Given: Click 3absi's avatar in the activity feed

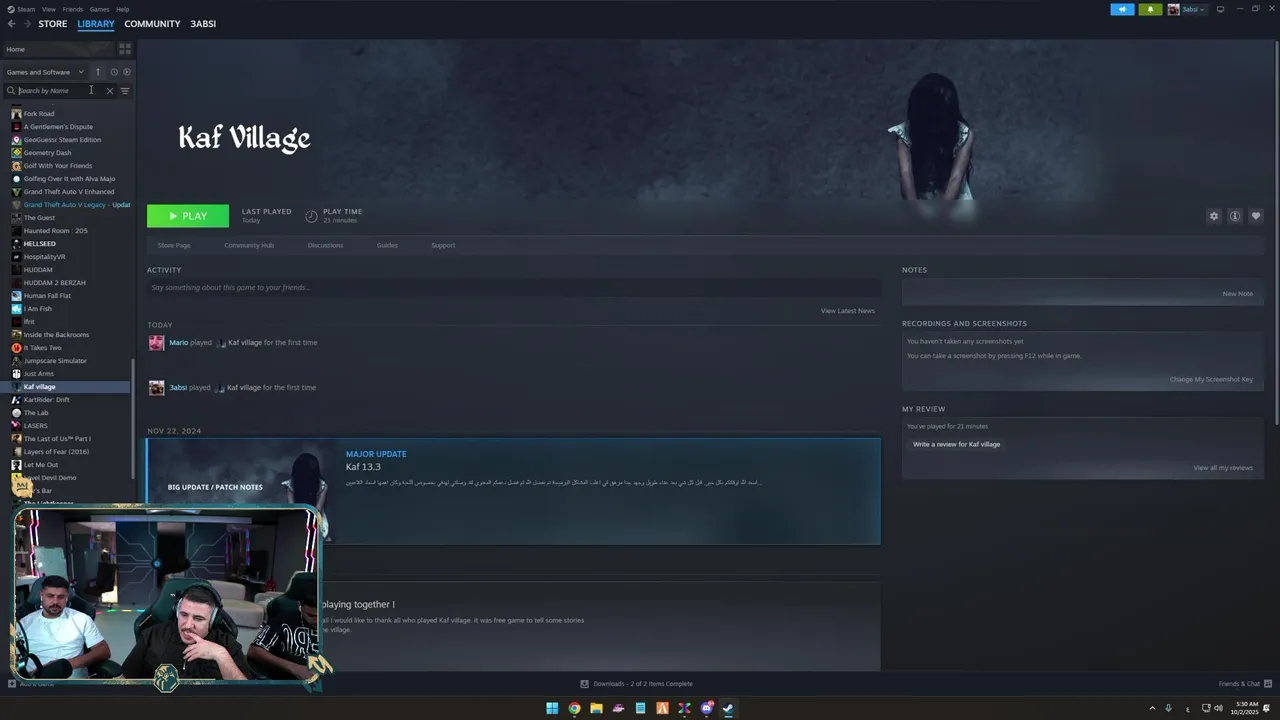Looking at the screenshot, I should point(156,388).
